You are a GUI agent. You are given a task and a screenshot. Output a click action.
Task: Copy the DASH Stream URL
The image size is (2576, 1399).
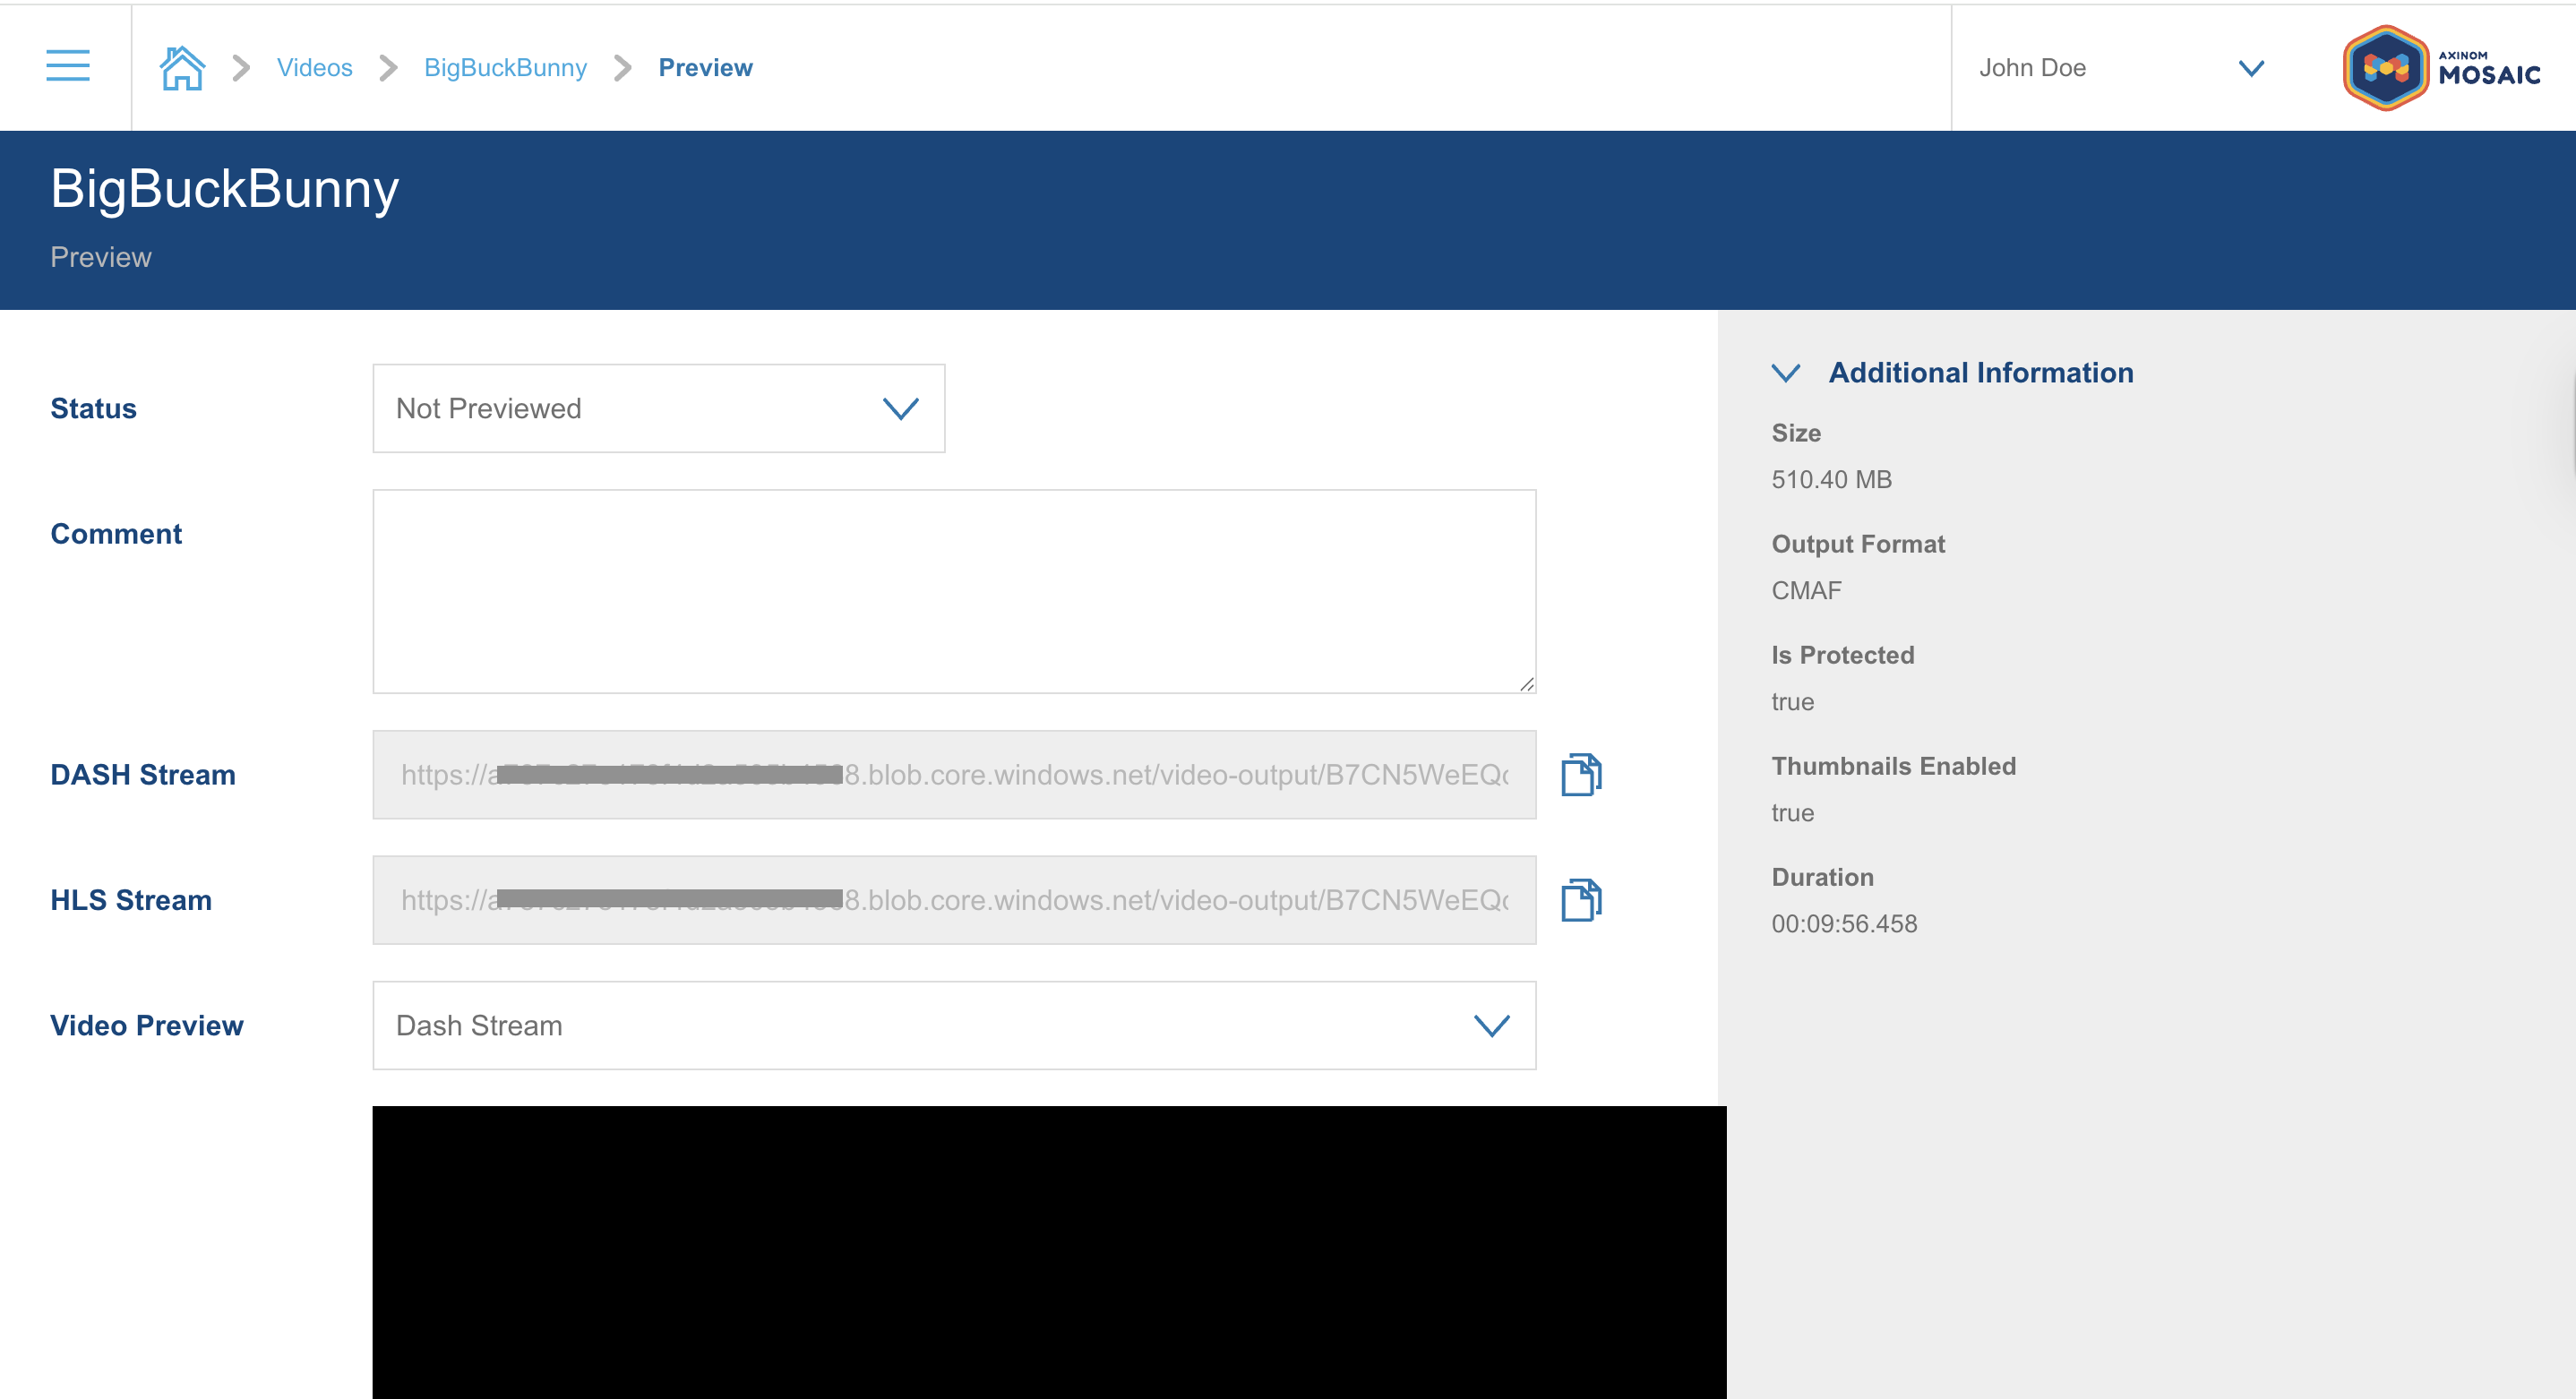click(x=1581, y=773)
